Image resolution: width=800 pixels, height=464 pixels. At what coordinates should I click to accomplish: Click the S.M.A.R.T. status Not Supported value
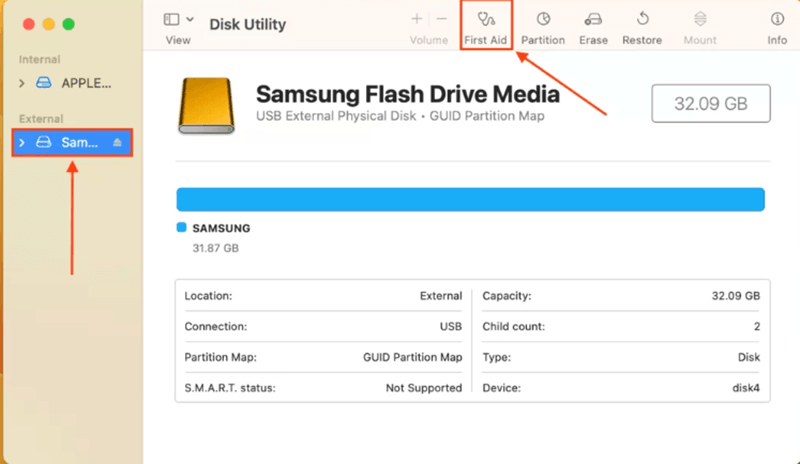pyautogui.click(x=423, y=388)
